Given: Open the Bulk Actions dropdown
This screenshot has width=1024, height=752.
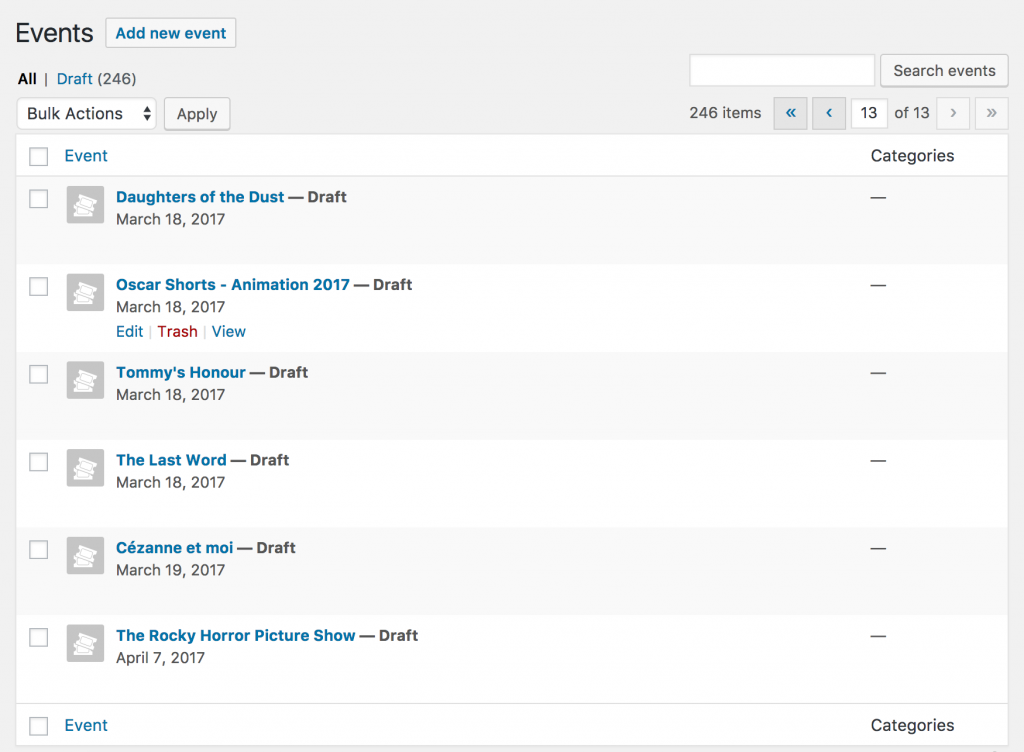Looking at the screenshot, I should click(86, 114).
